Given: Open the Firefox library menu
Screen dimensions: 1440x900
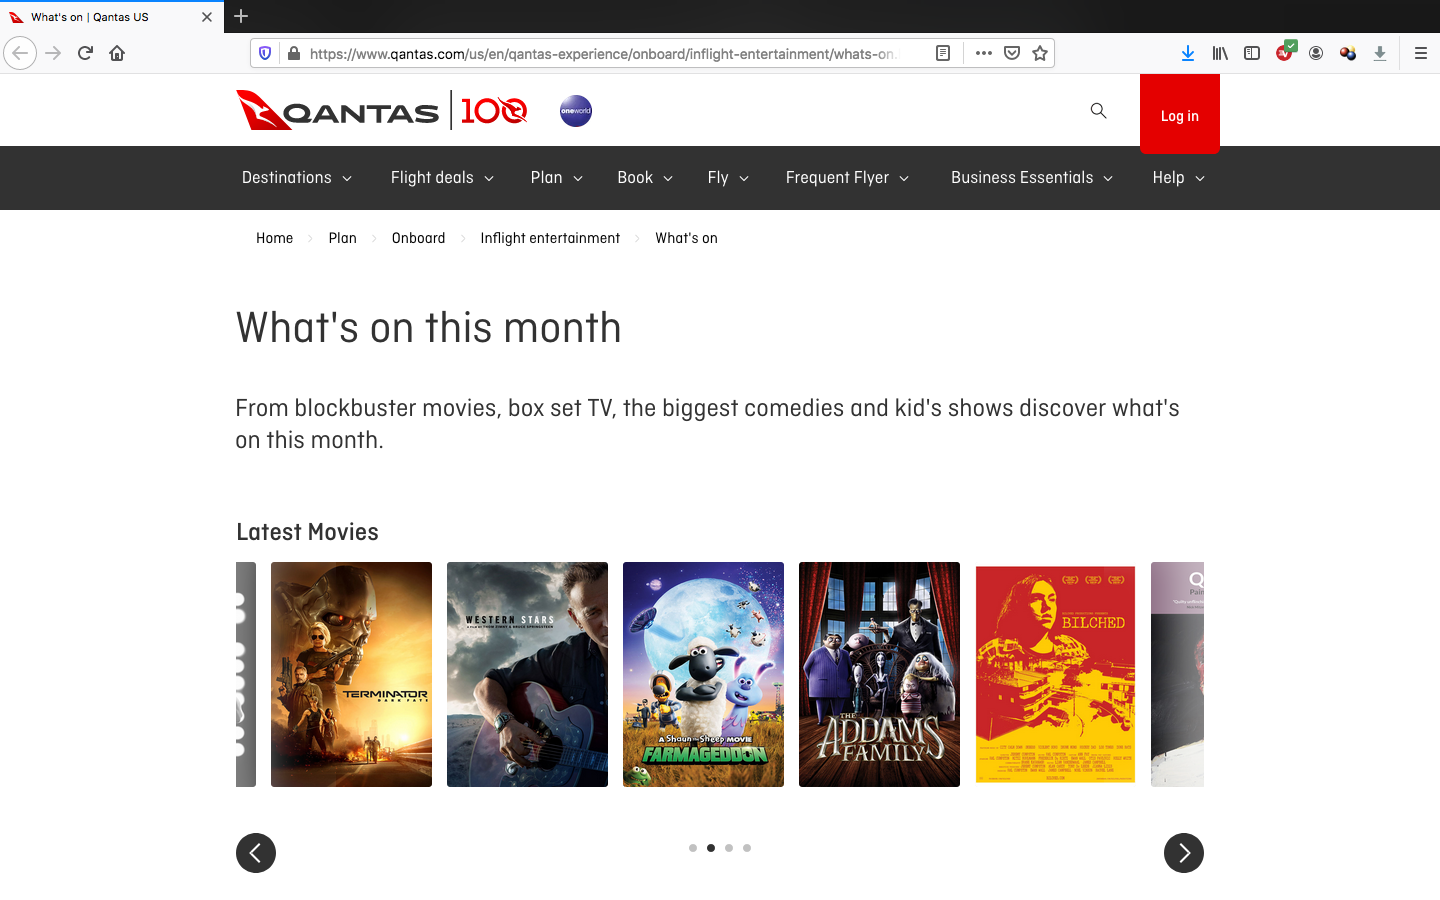Looking at the screenshot, I should [x=1220, y=53].
